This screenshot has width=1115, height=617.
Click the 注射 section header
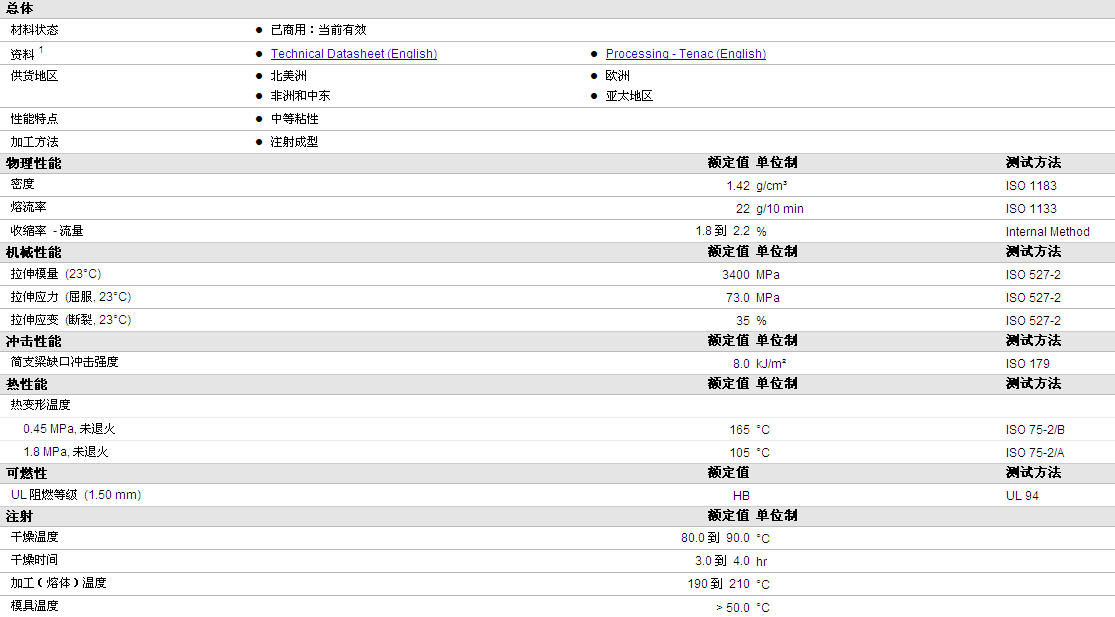[x=20, y=516]
